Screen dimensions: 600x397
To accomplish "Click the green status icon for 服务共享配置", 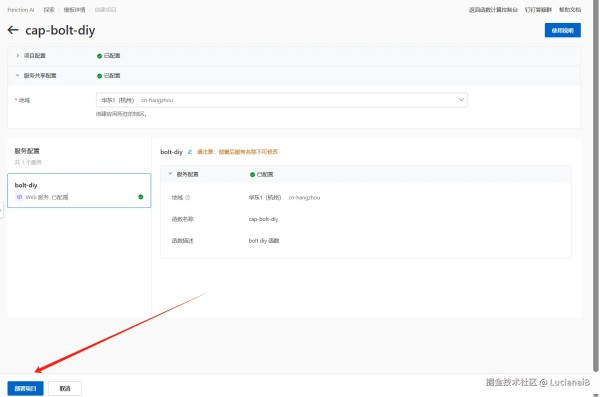I will pyautogui.click(x=99, y=76).
